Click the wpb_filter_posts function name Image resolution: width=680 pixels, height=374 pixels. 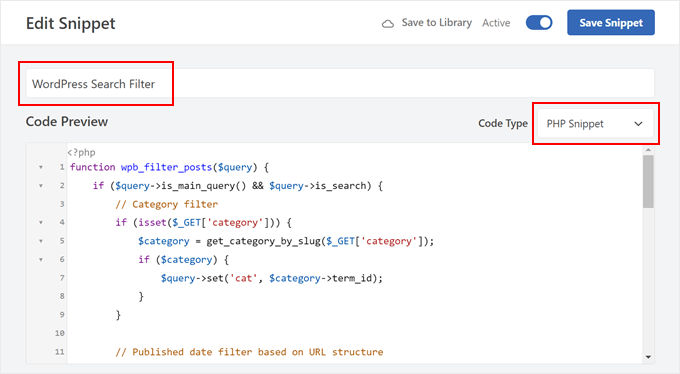pos(166,167)
